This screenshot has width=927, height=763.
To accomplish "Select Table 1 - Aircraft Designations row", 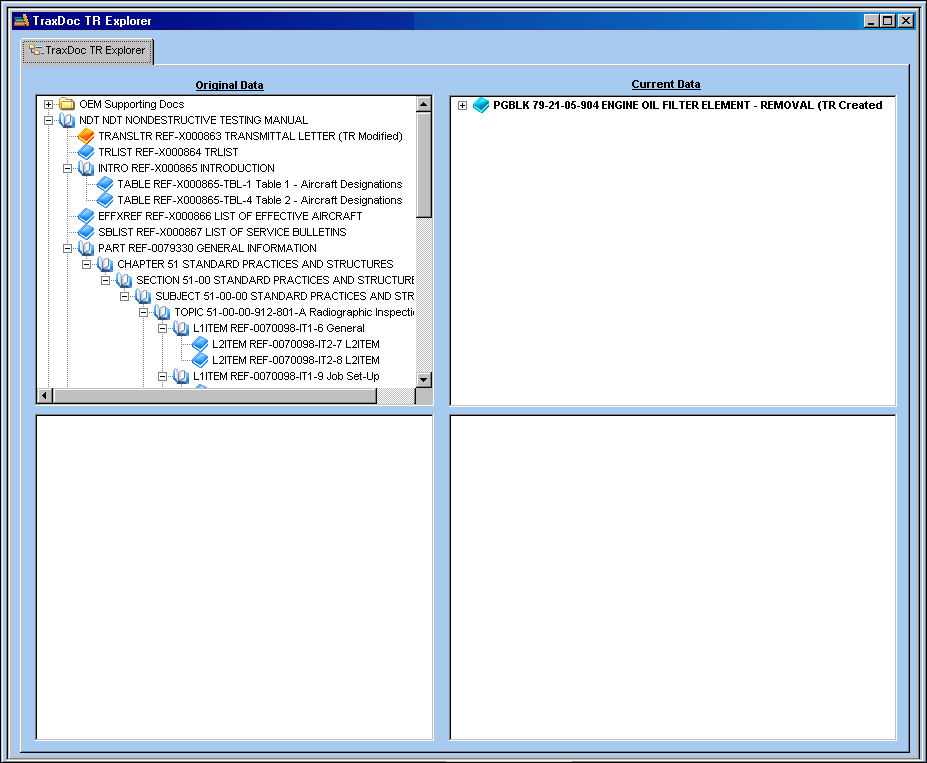I will point(260,184).
